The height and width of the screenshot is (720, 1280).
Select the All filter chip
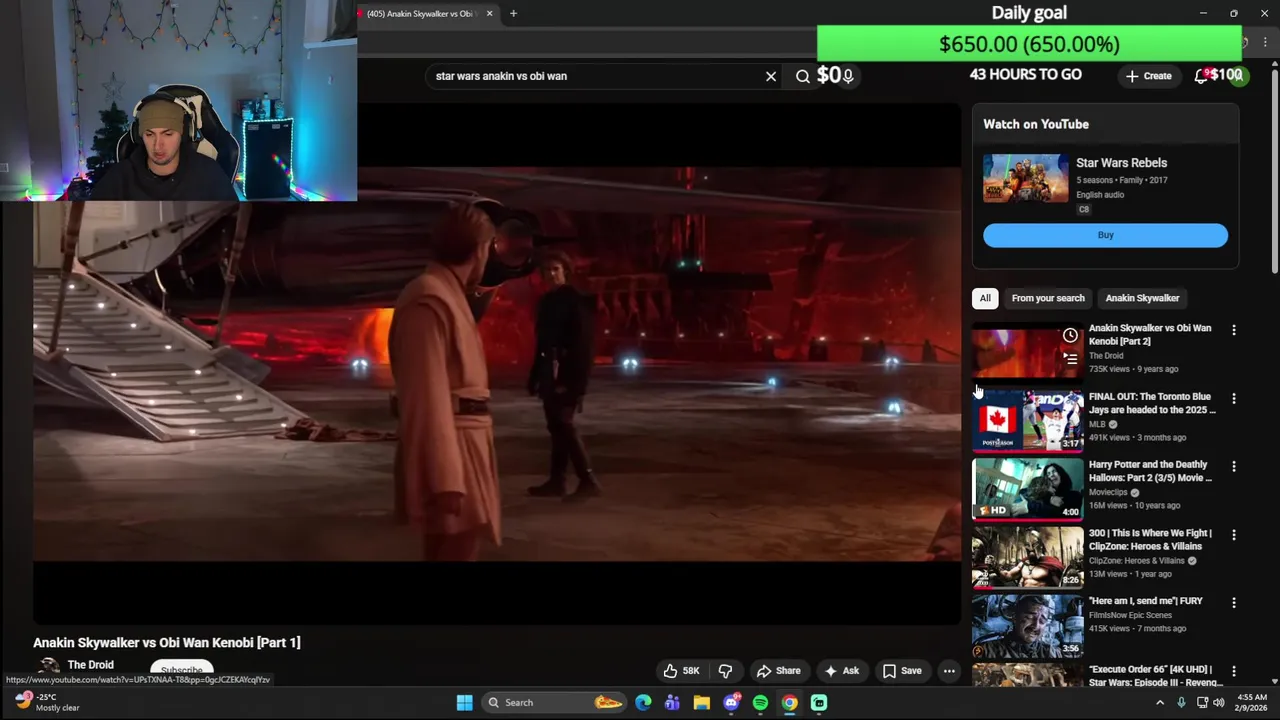[x=985, y=298]
